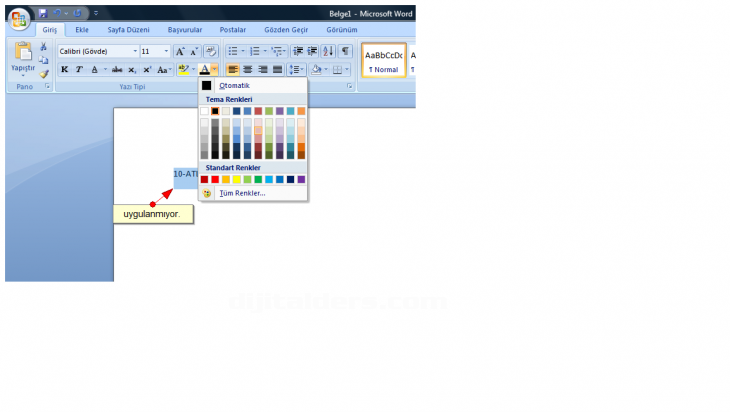The width and height of the screenshot is (730, 412).
Task: Open the underline style dropdown arrow
Action: click(x=105, y=69)
